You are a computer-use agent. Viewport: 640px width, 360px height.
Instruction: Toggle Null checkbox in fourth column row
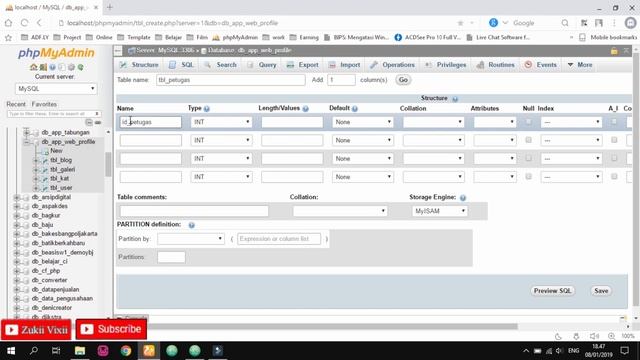tap(529, 176)
